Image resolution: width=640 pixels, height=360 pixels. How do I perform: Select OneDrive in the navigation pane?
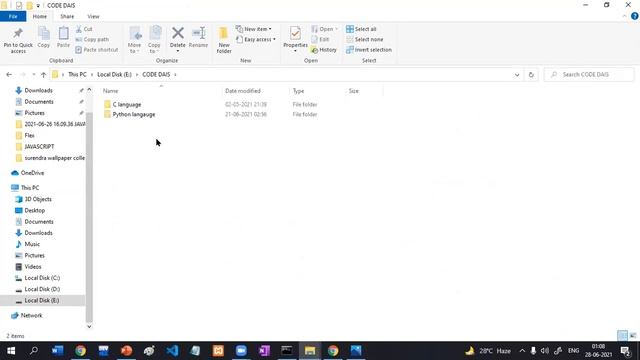click(32, 173)
